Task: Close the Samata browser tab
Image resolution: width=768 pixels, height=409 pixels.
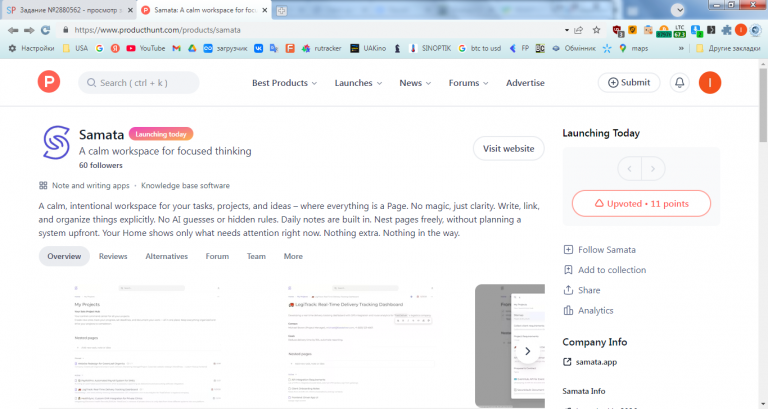Action: tap(264, 10)
